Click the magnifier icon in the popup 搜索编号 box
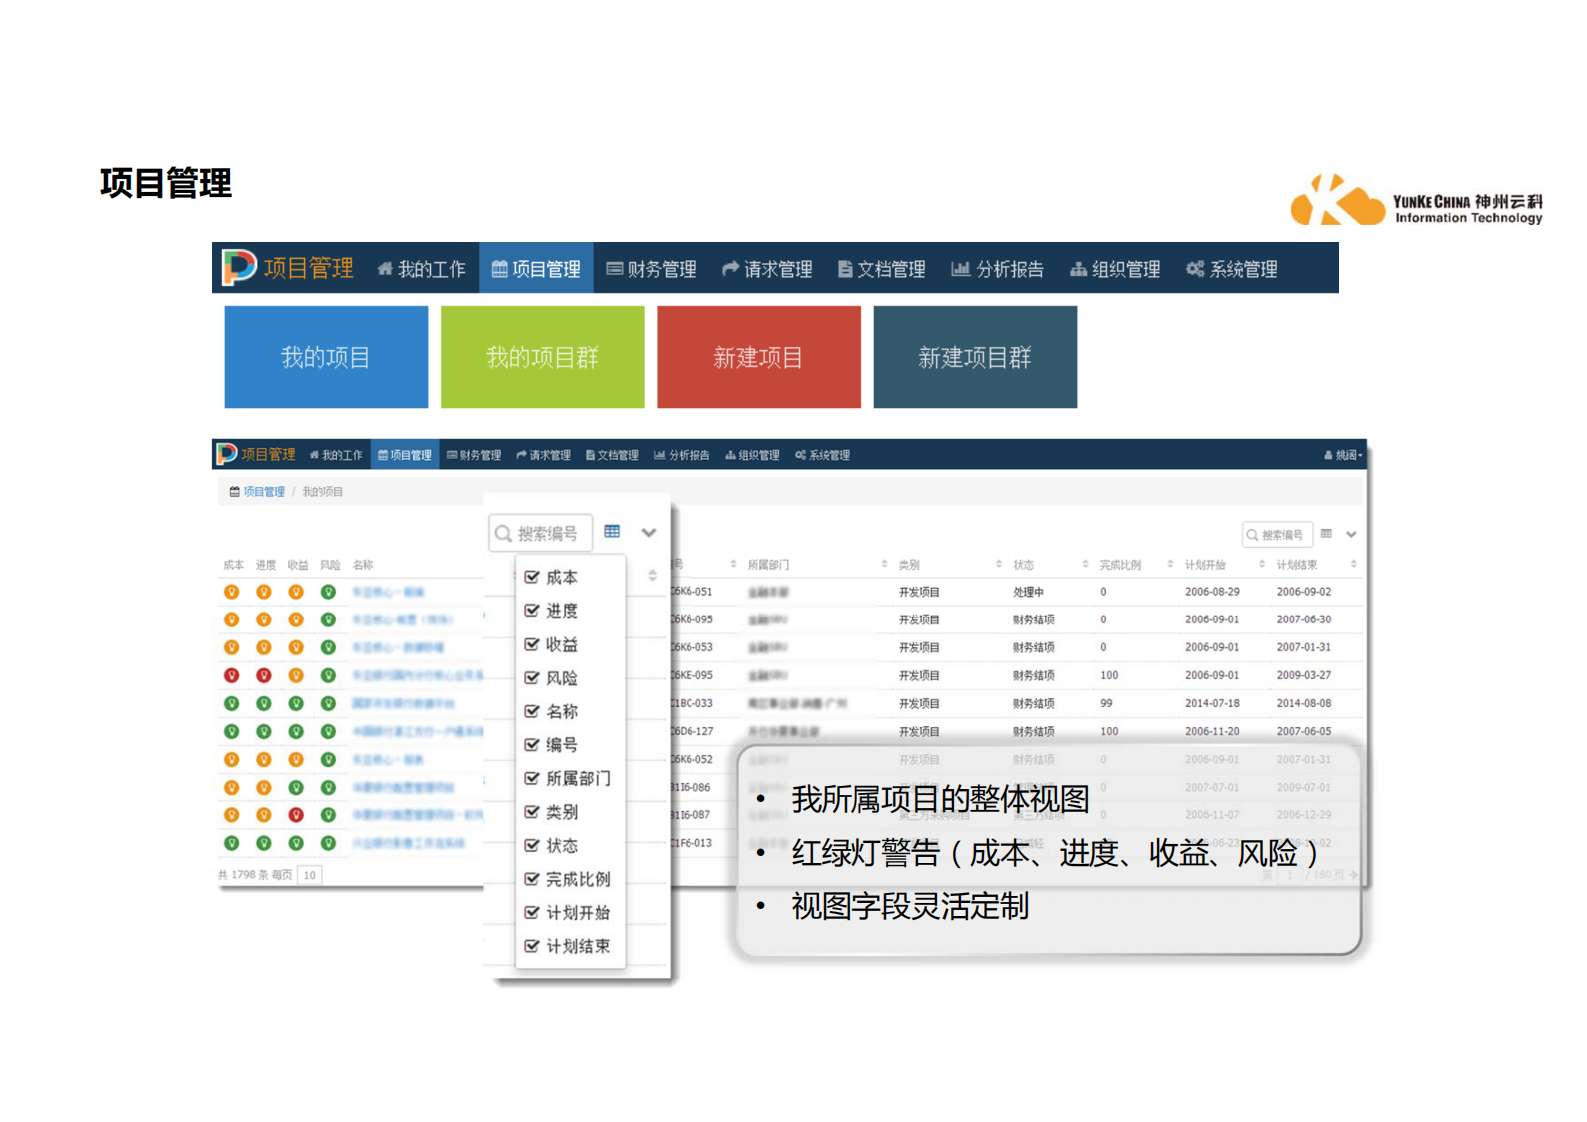The image size is (1587, 1122). pos(504,534)
